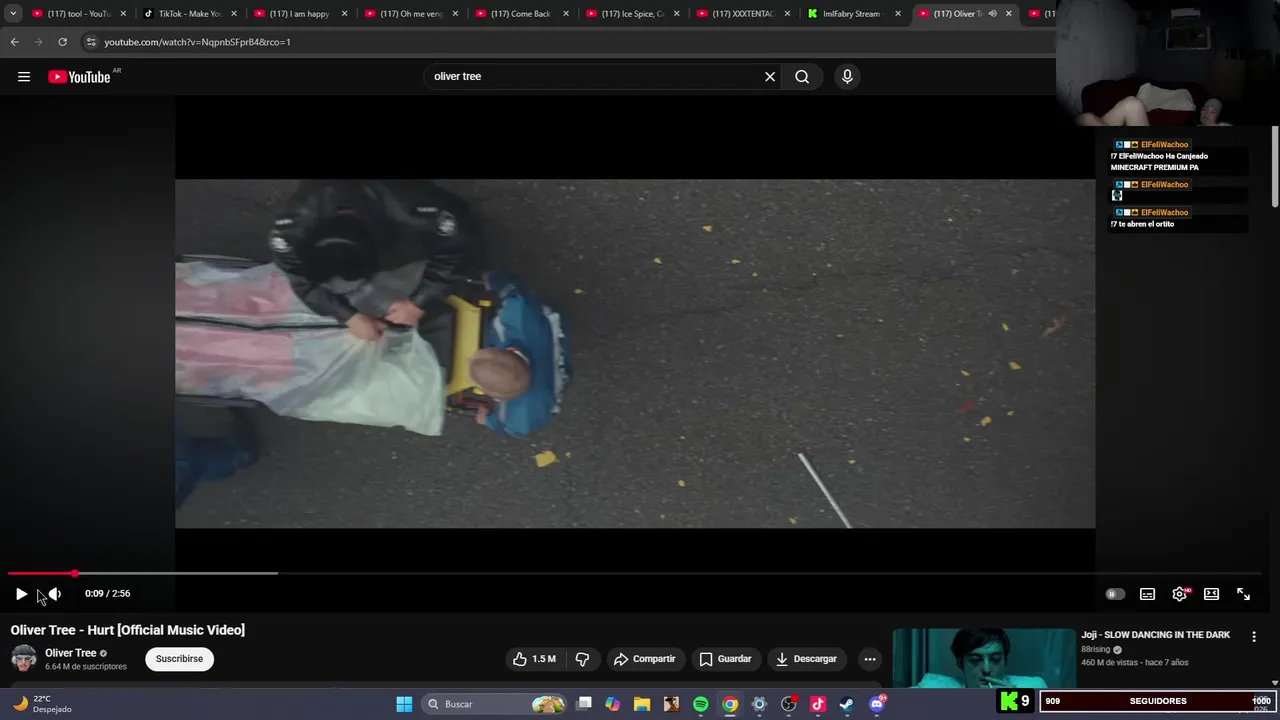
Task: Open the taskbar weather widget showing 22°C
Action: pos(42,704)
